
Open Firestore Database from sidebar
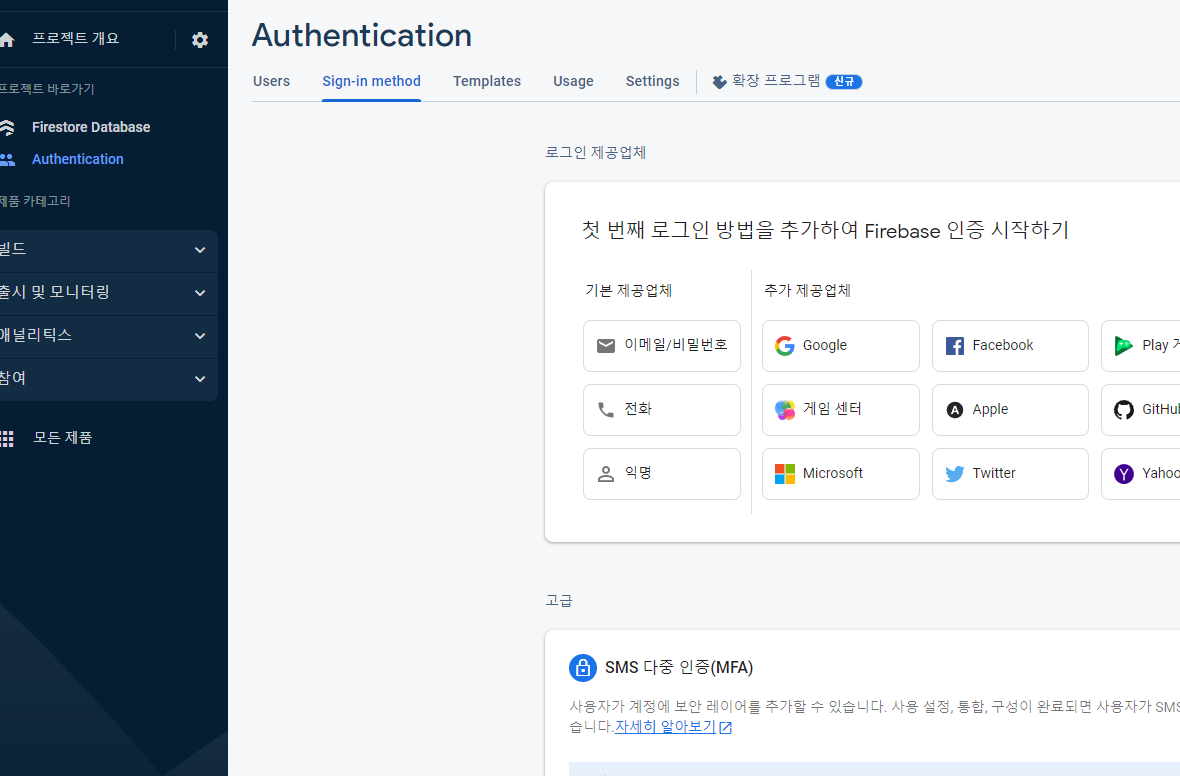91,127
